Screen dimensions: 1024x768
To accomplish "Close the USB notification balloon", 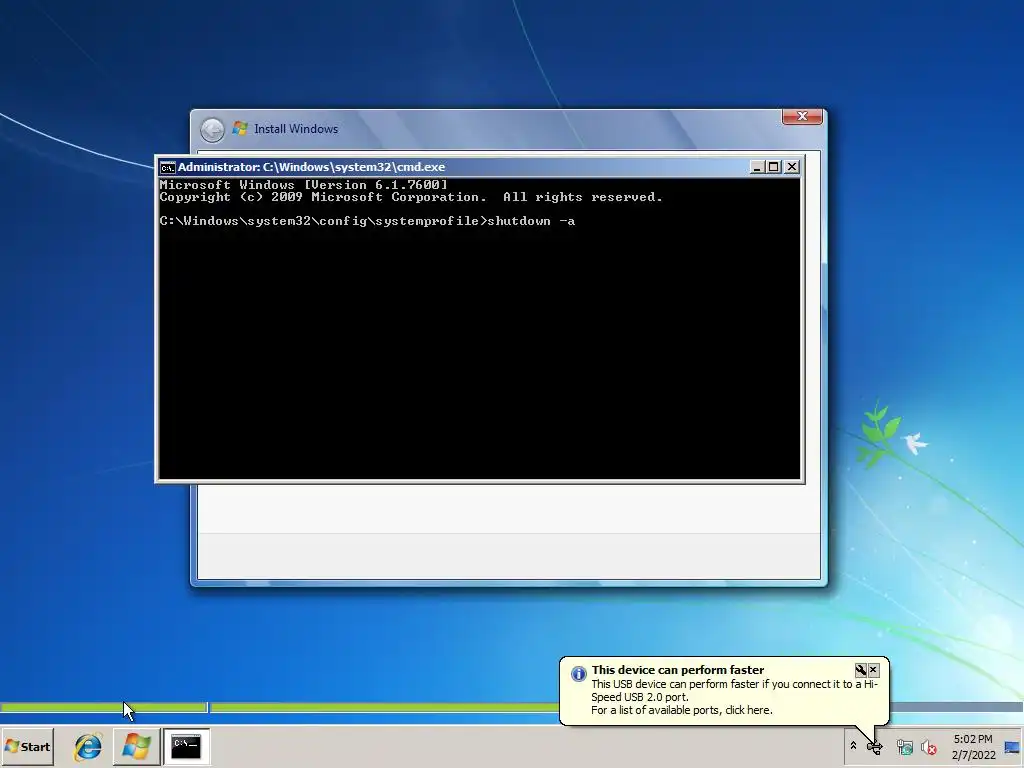I will (x=873, y=669).
